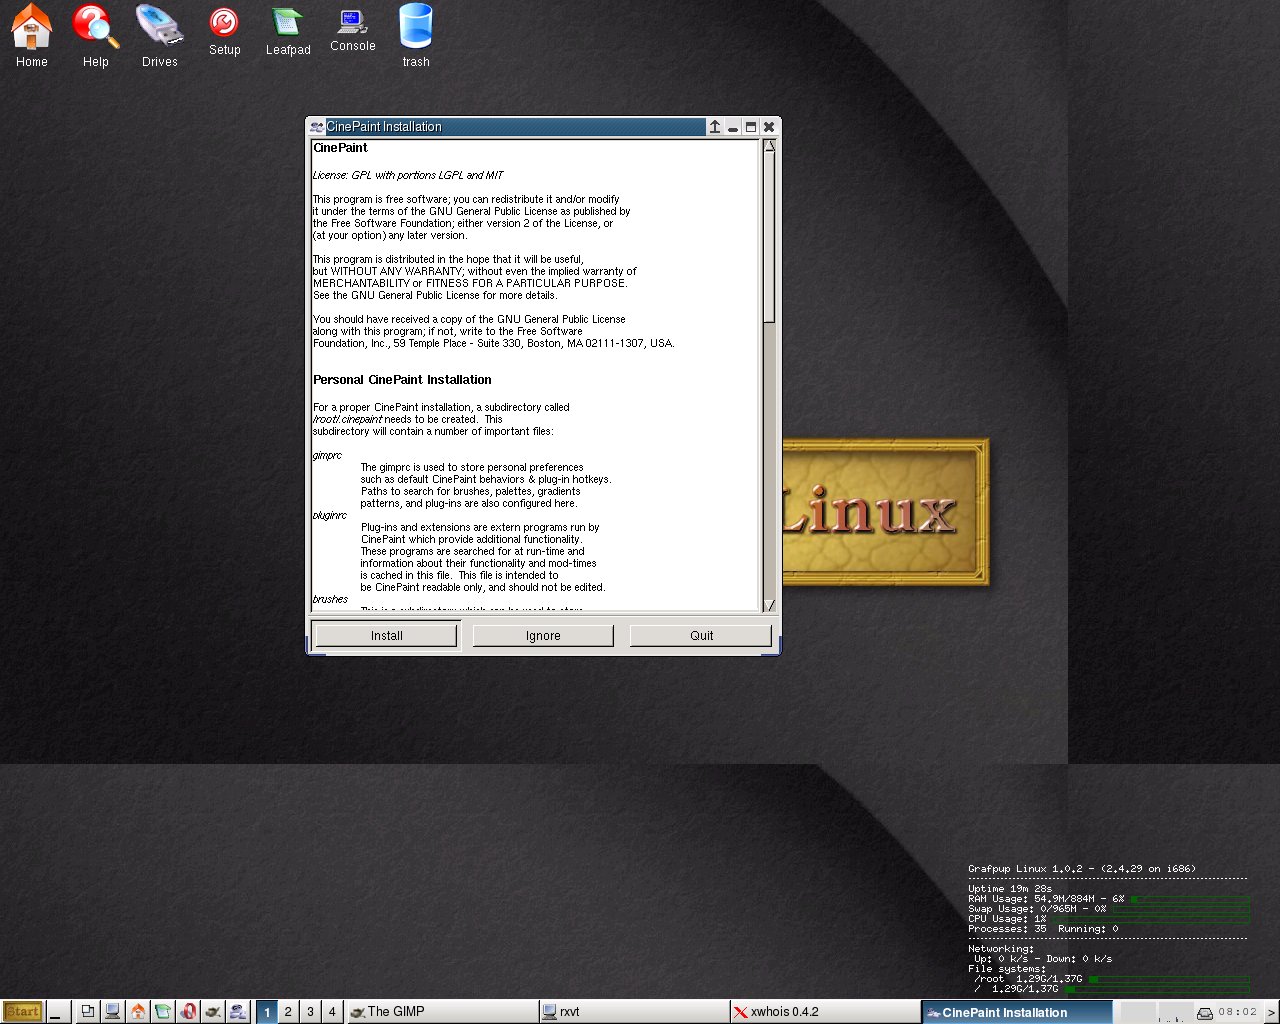Screen dimensions: 1280x1024
Task: Click the scroll-up arrow of the license text
Action: [x=769, y=146]
